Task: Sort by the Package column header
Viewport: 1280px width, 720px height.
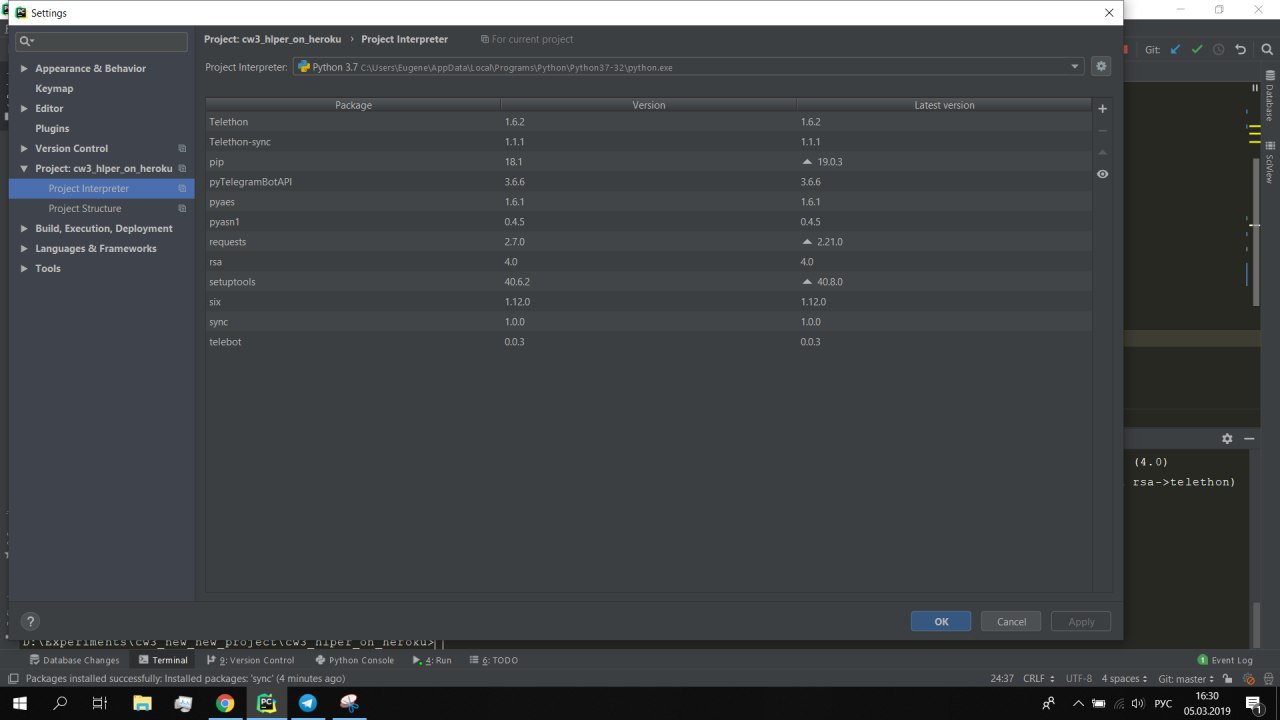Action: pyautogui.click(x=353, y=105)
